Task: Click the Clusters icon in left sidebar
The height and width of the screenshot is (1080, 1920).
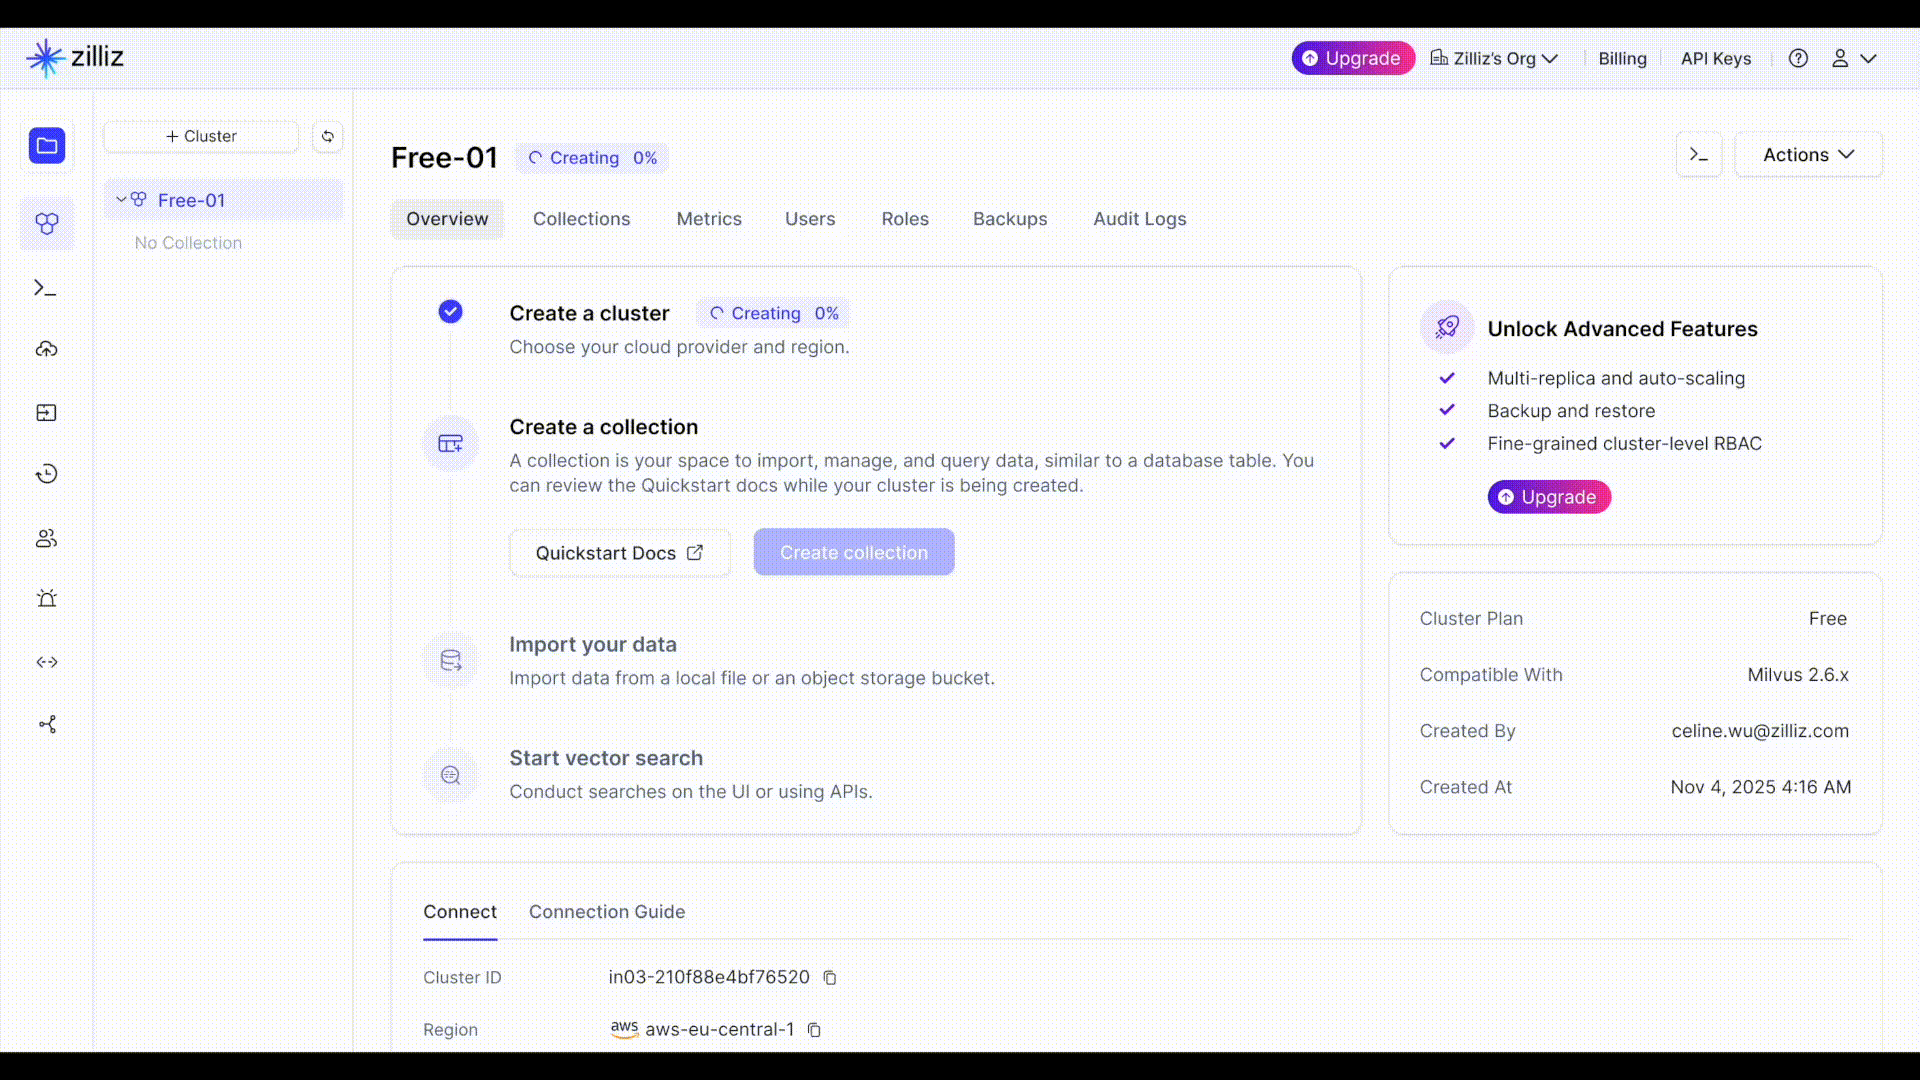Action: [47, 223]
